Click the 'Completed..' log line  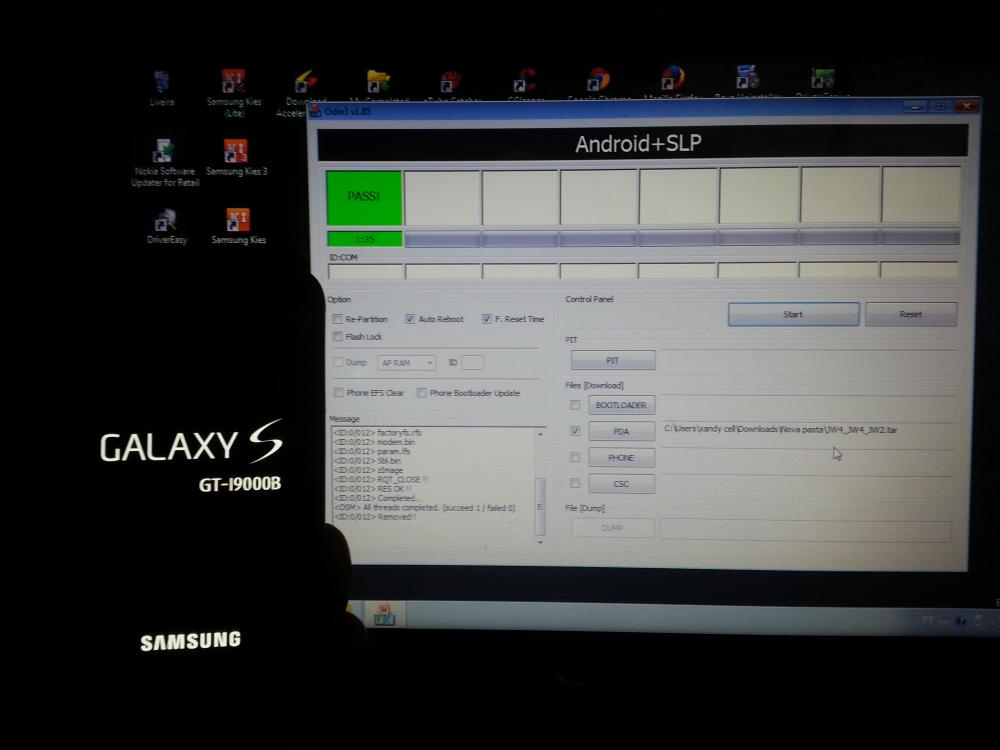click(x=376, y=498)
